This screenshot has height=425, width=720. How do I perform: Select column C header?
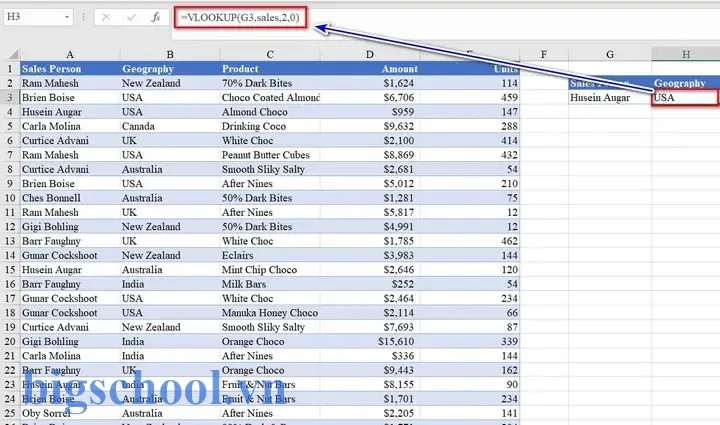pos(270,55)
